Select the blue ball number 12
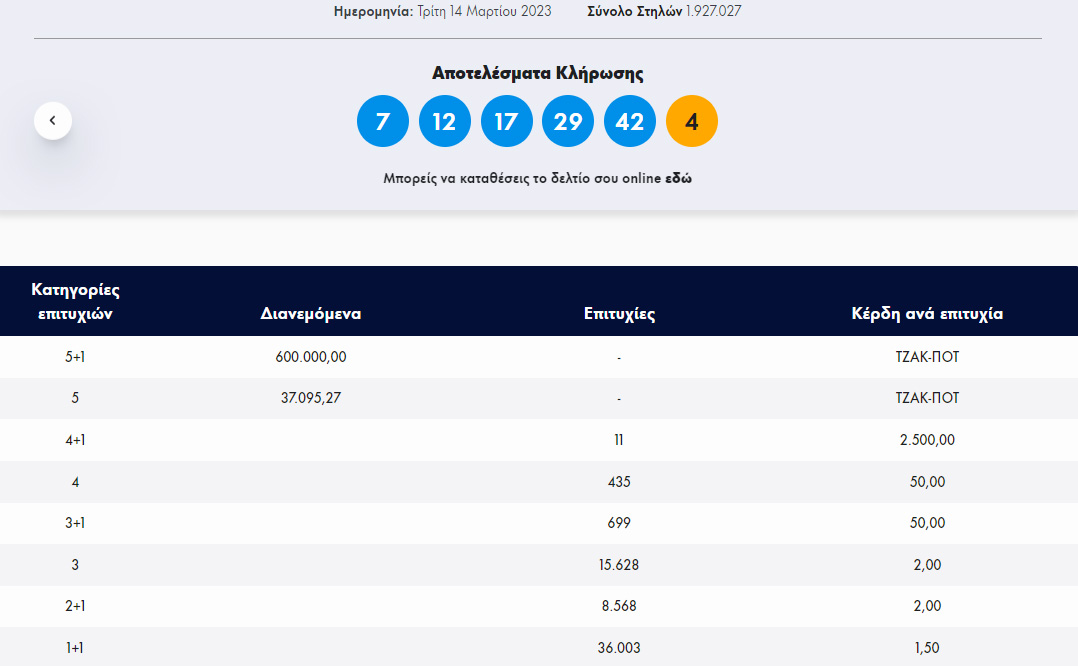Viewport: 1078px width, 666px height. point(444,121)
